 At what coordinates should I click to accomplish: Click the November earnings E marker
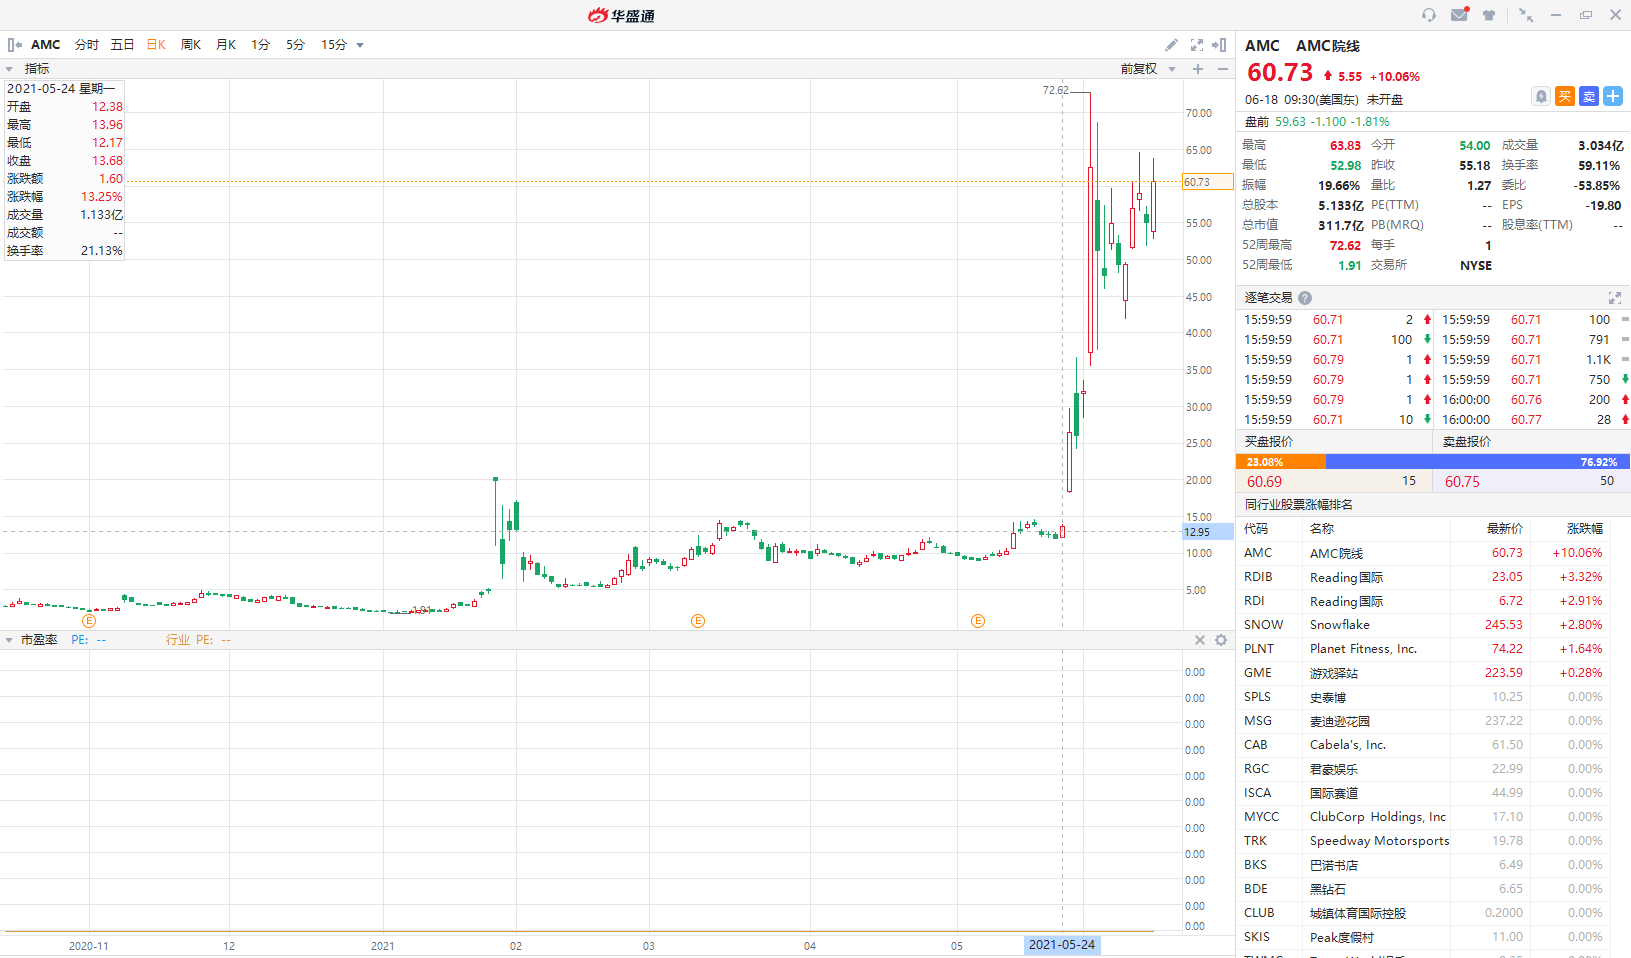click(89, 621)
